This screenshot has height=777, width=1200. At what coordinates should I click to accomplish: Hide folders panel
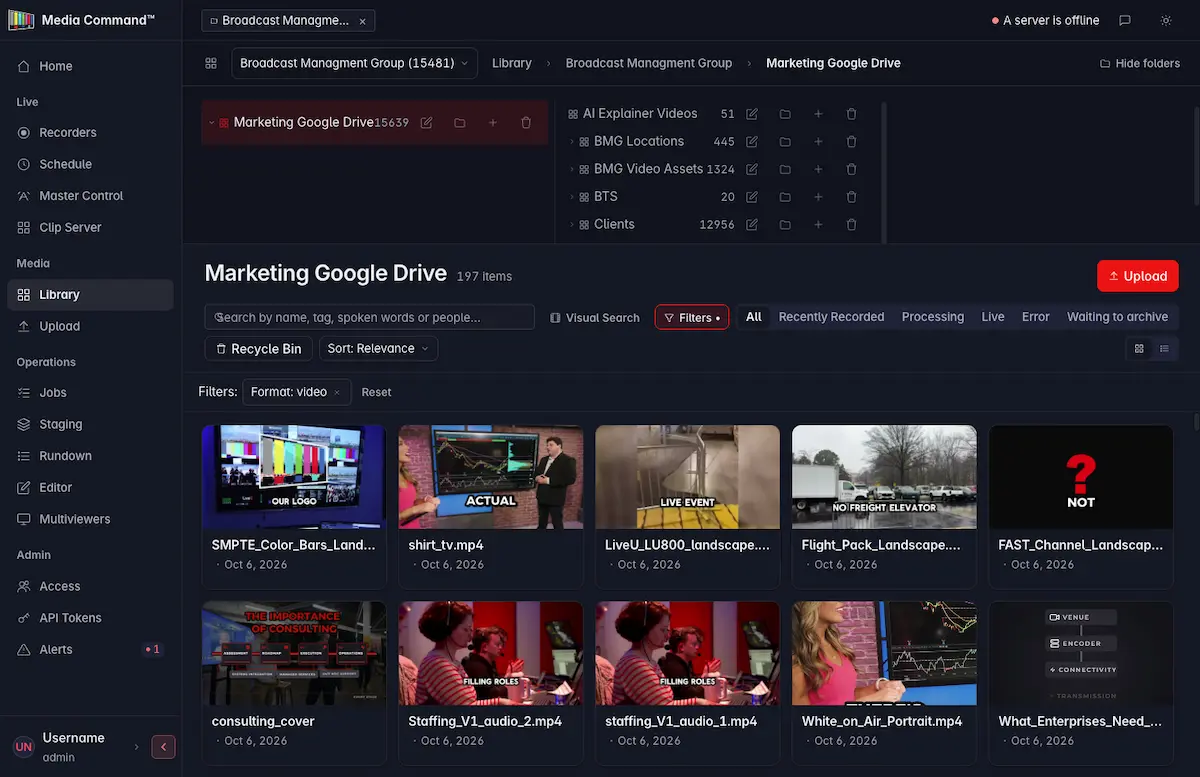coord(1140,63)
